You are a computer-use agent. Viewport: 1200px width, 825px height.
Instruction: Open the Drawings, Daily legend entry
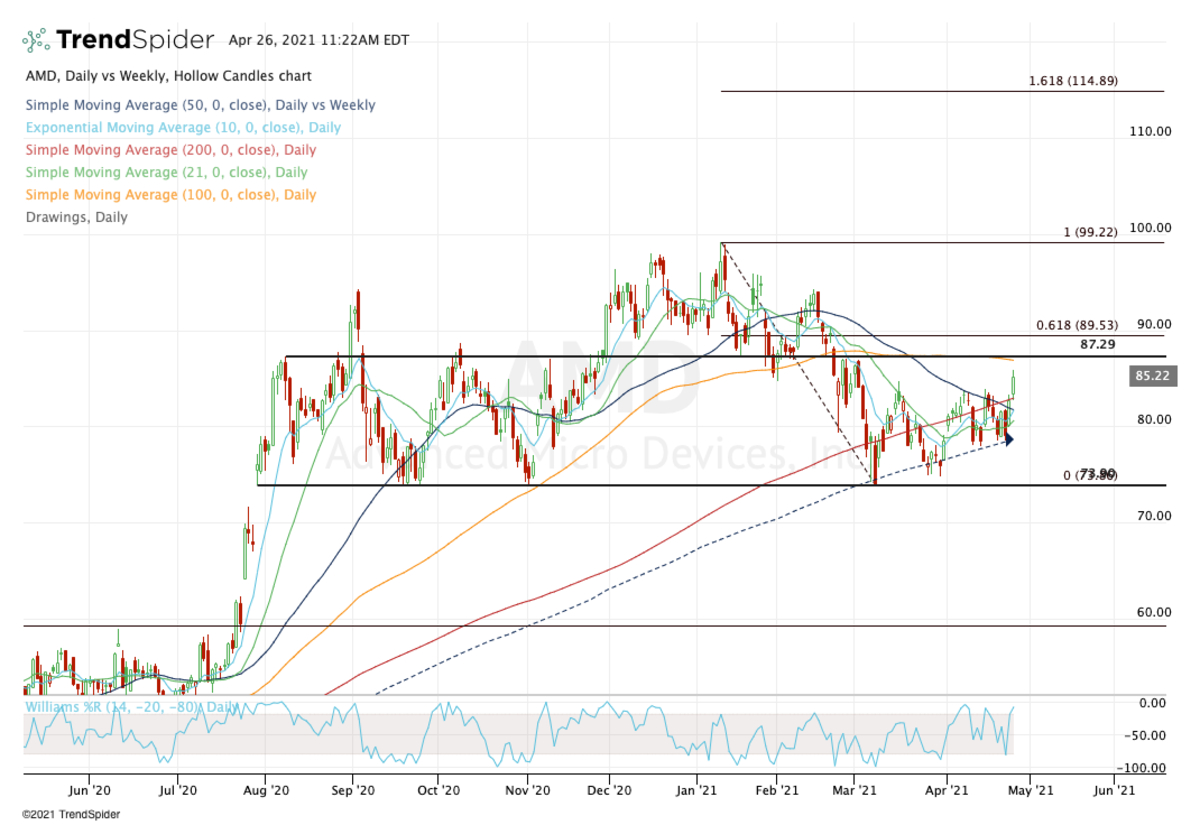tap(76, 217)
